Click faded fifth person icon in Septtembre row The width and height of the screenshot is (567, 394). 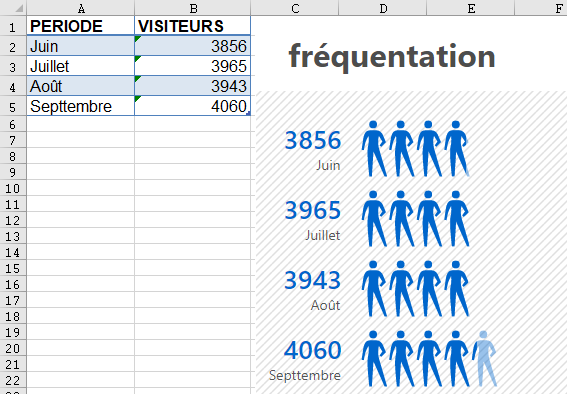(x=484, y=359)
